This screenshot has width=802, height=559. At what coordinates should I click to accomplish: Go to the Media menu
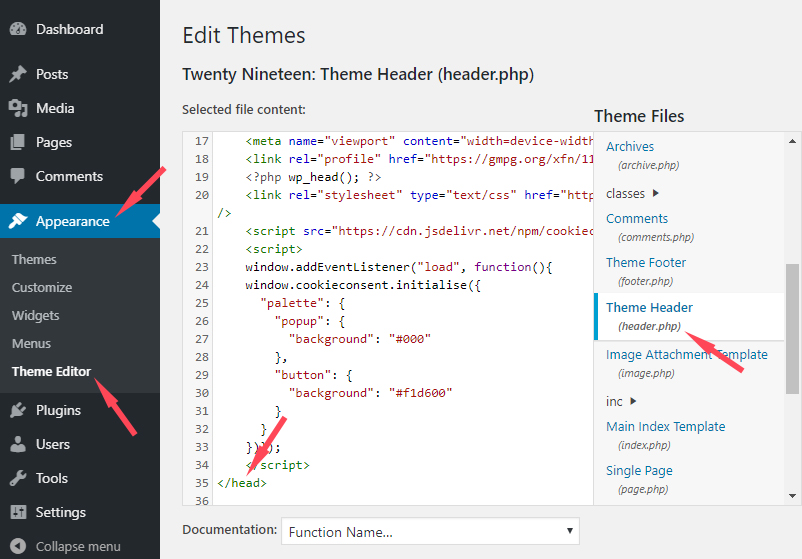[x=55, y=108]
